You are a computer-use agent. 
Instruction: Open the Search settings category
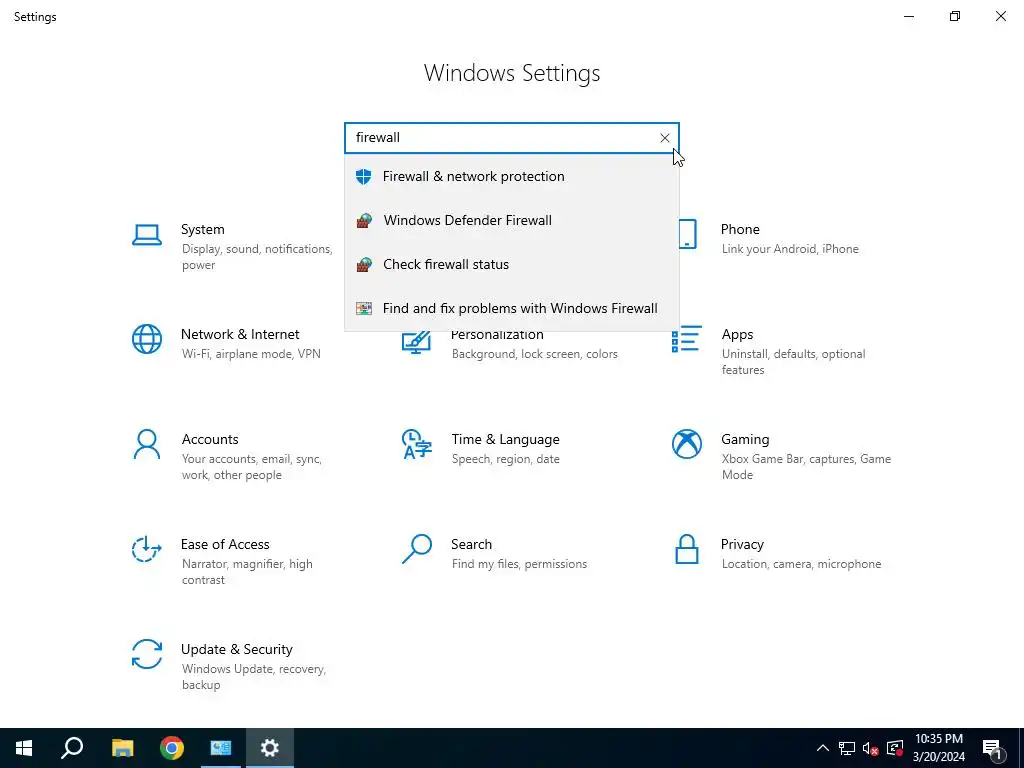click(x=504, y=553)
